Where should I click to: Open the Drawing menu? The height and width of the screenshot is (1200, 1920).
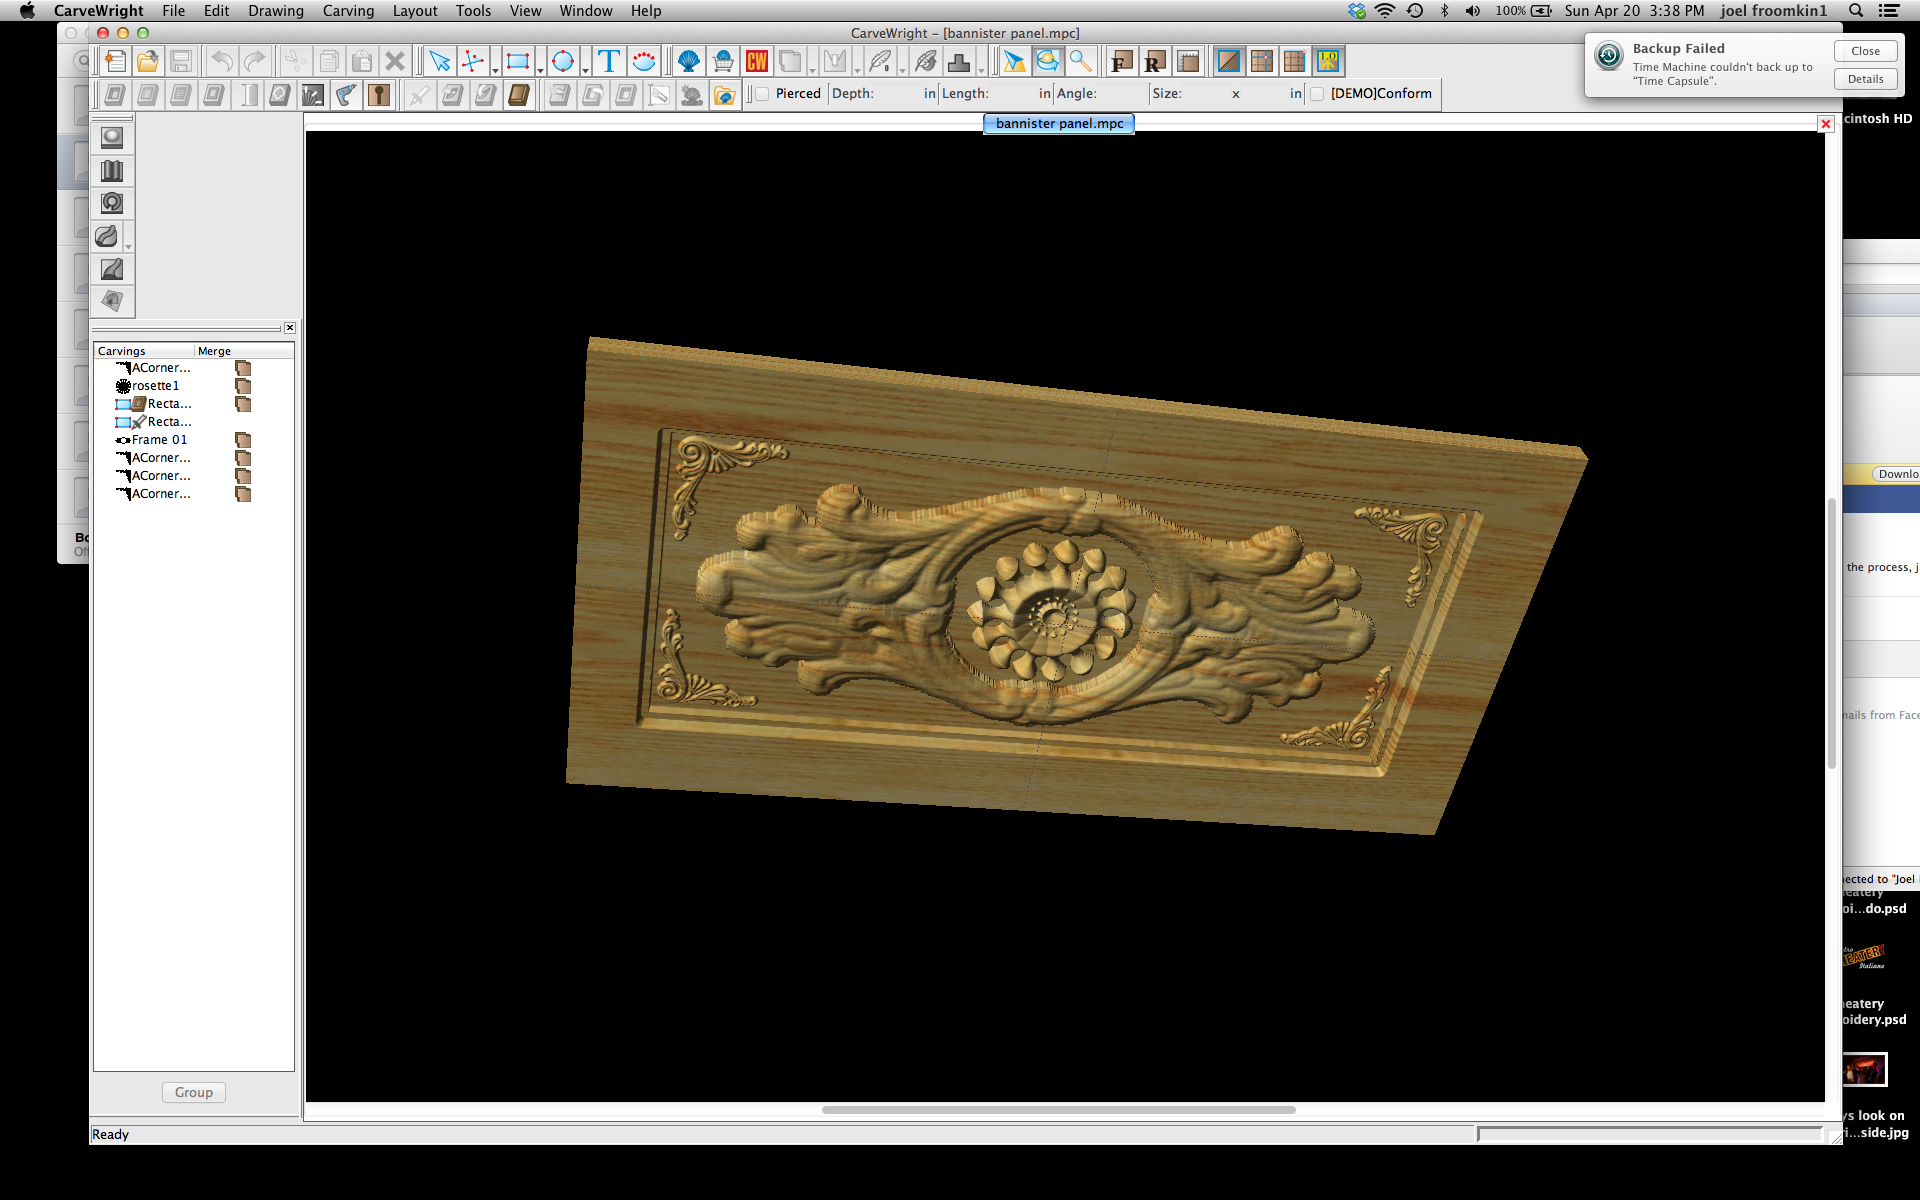tap(276, 11)
